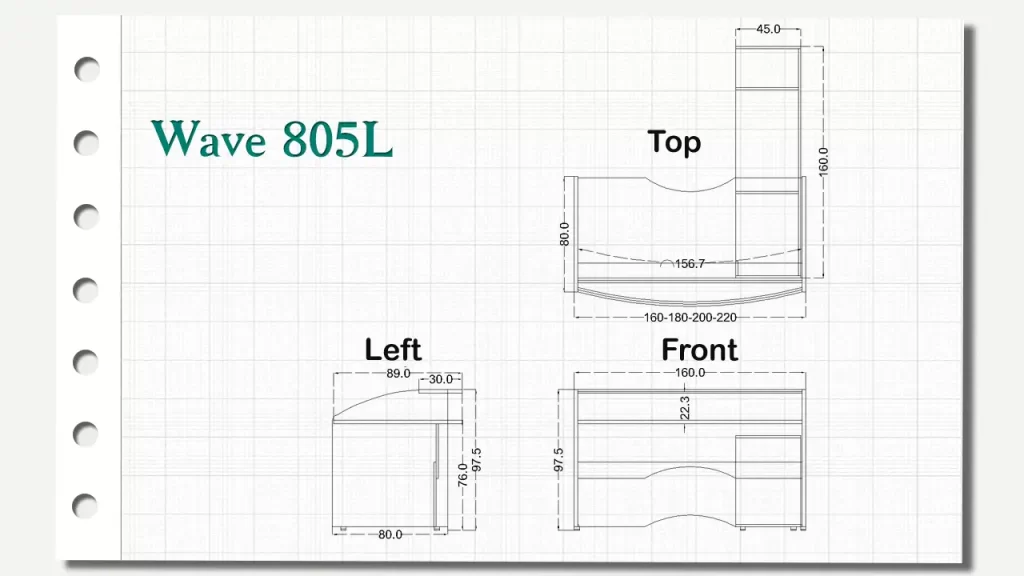
Task: Click the 45.0 dimension label
Action: click(768, 29)
